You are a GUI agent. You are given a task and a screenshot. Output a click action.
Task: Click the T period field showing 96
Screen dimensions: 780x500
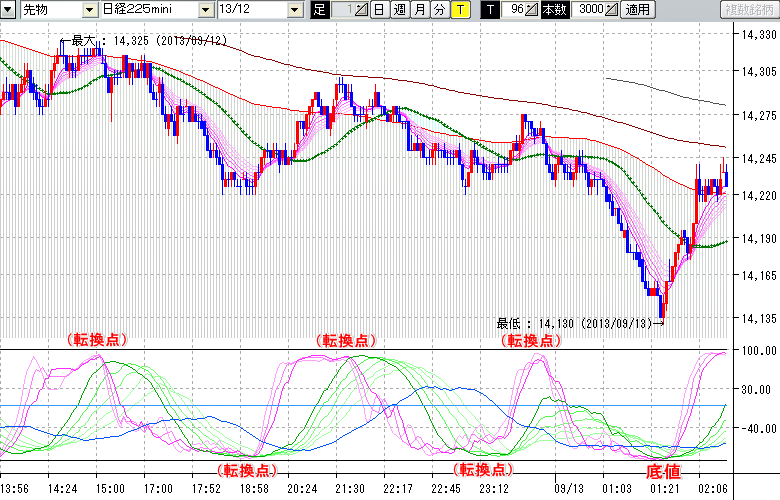pos(514,10)
